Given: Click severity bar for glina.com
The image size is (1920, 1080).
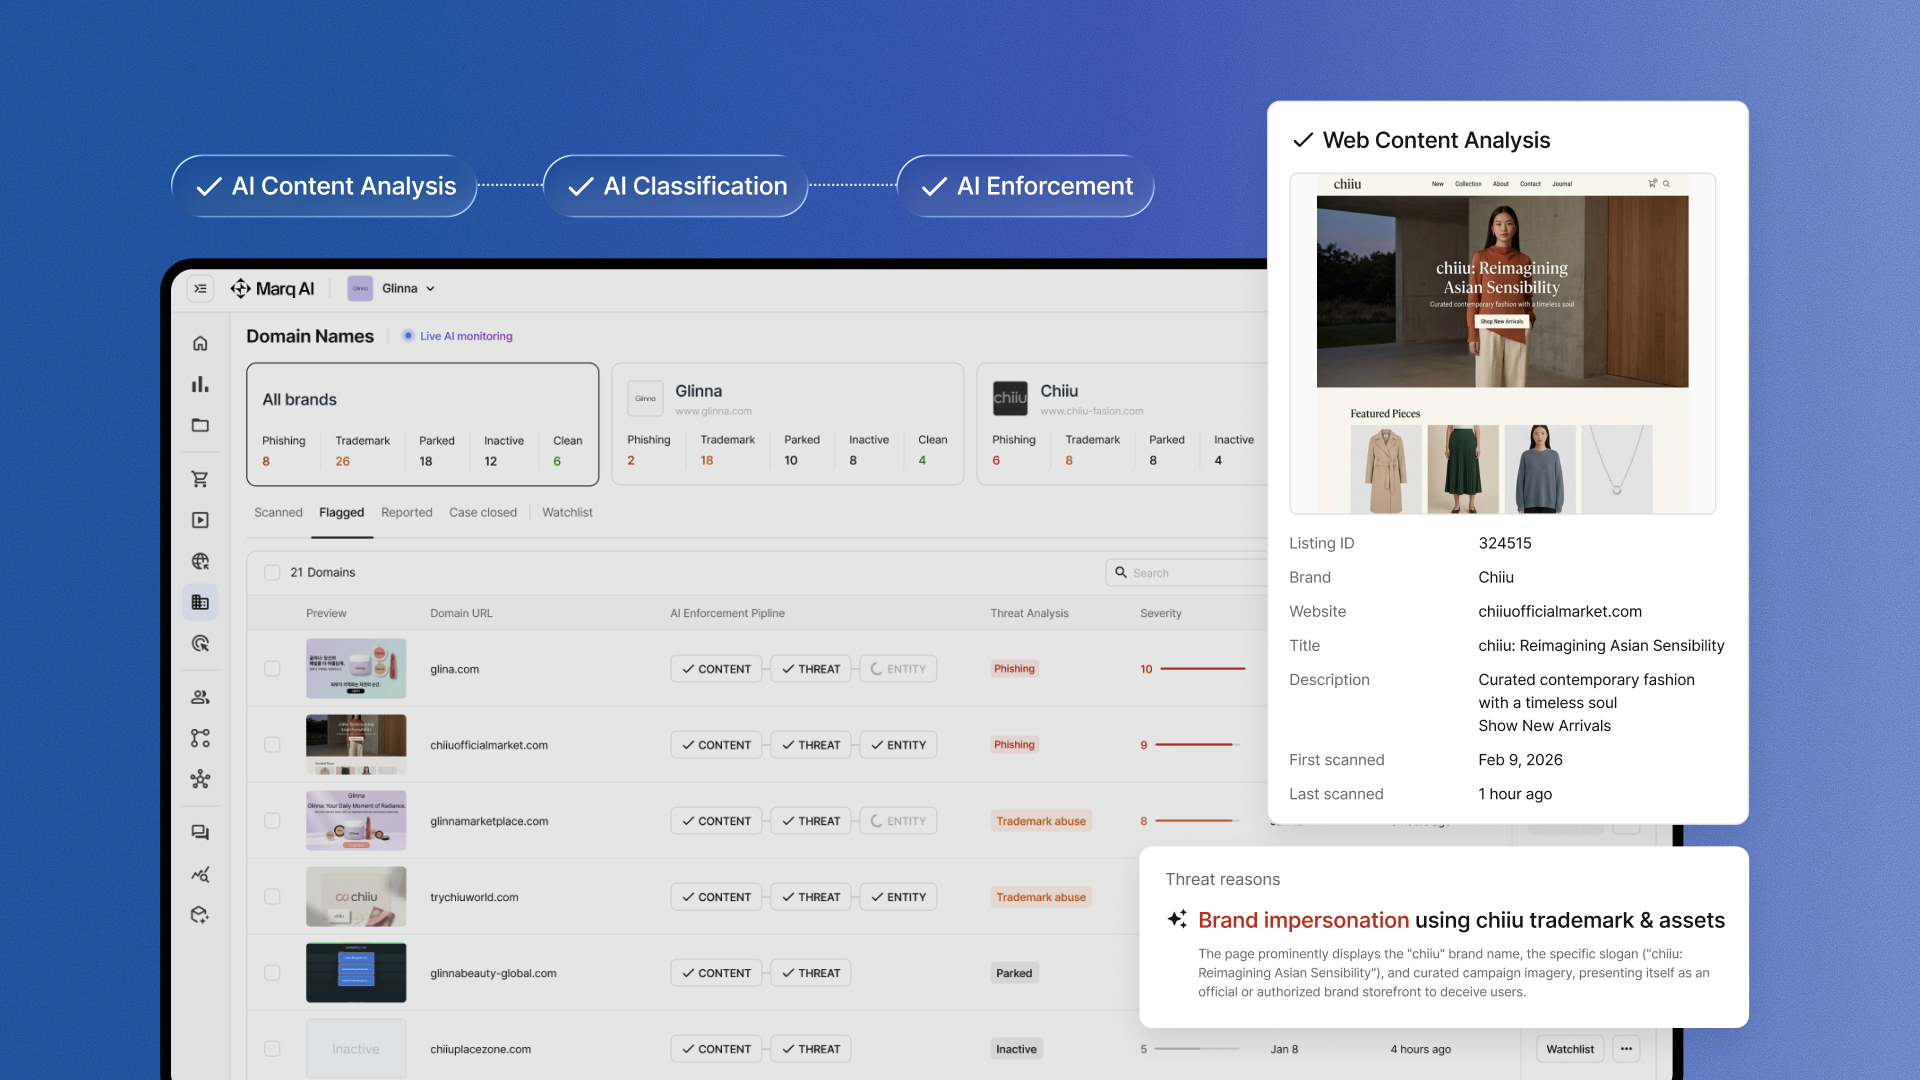Looking at the screenshot, I should (x=1203, y=669).
